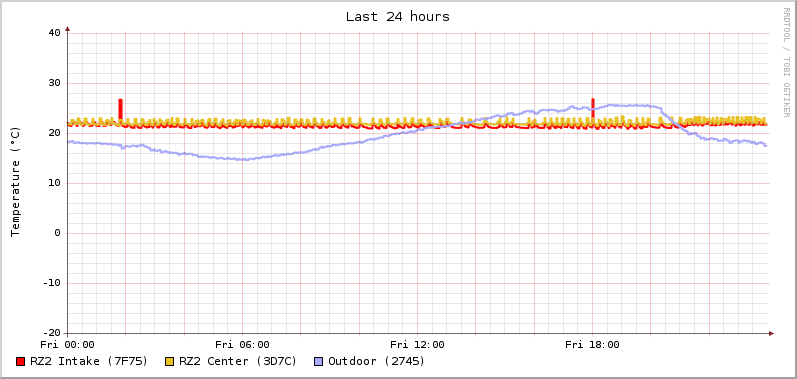Image resolution: width=797 pixels, height=379 pixels.
Task: Click the yellow RZ2 Center legend swatch
Action: pos(170,362)
